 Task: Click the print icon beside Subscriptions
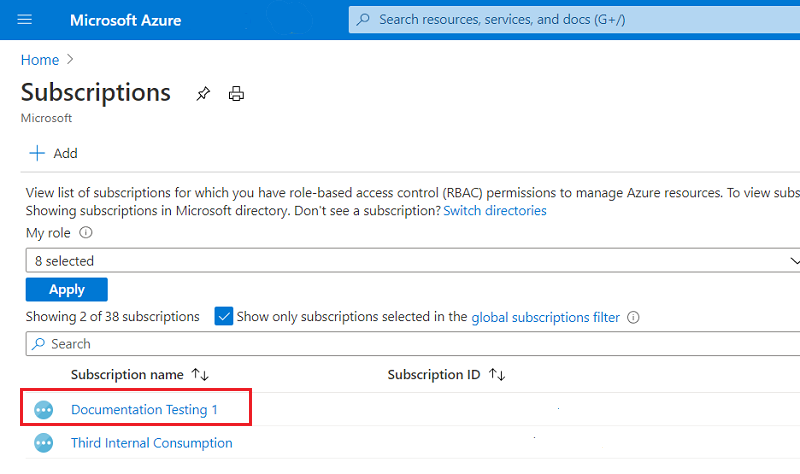click(x=236, y=94)
